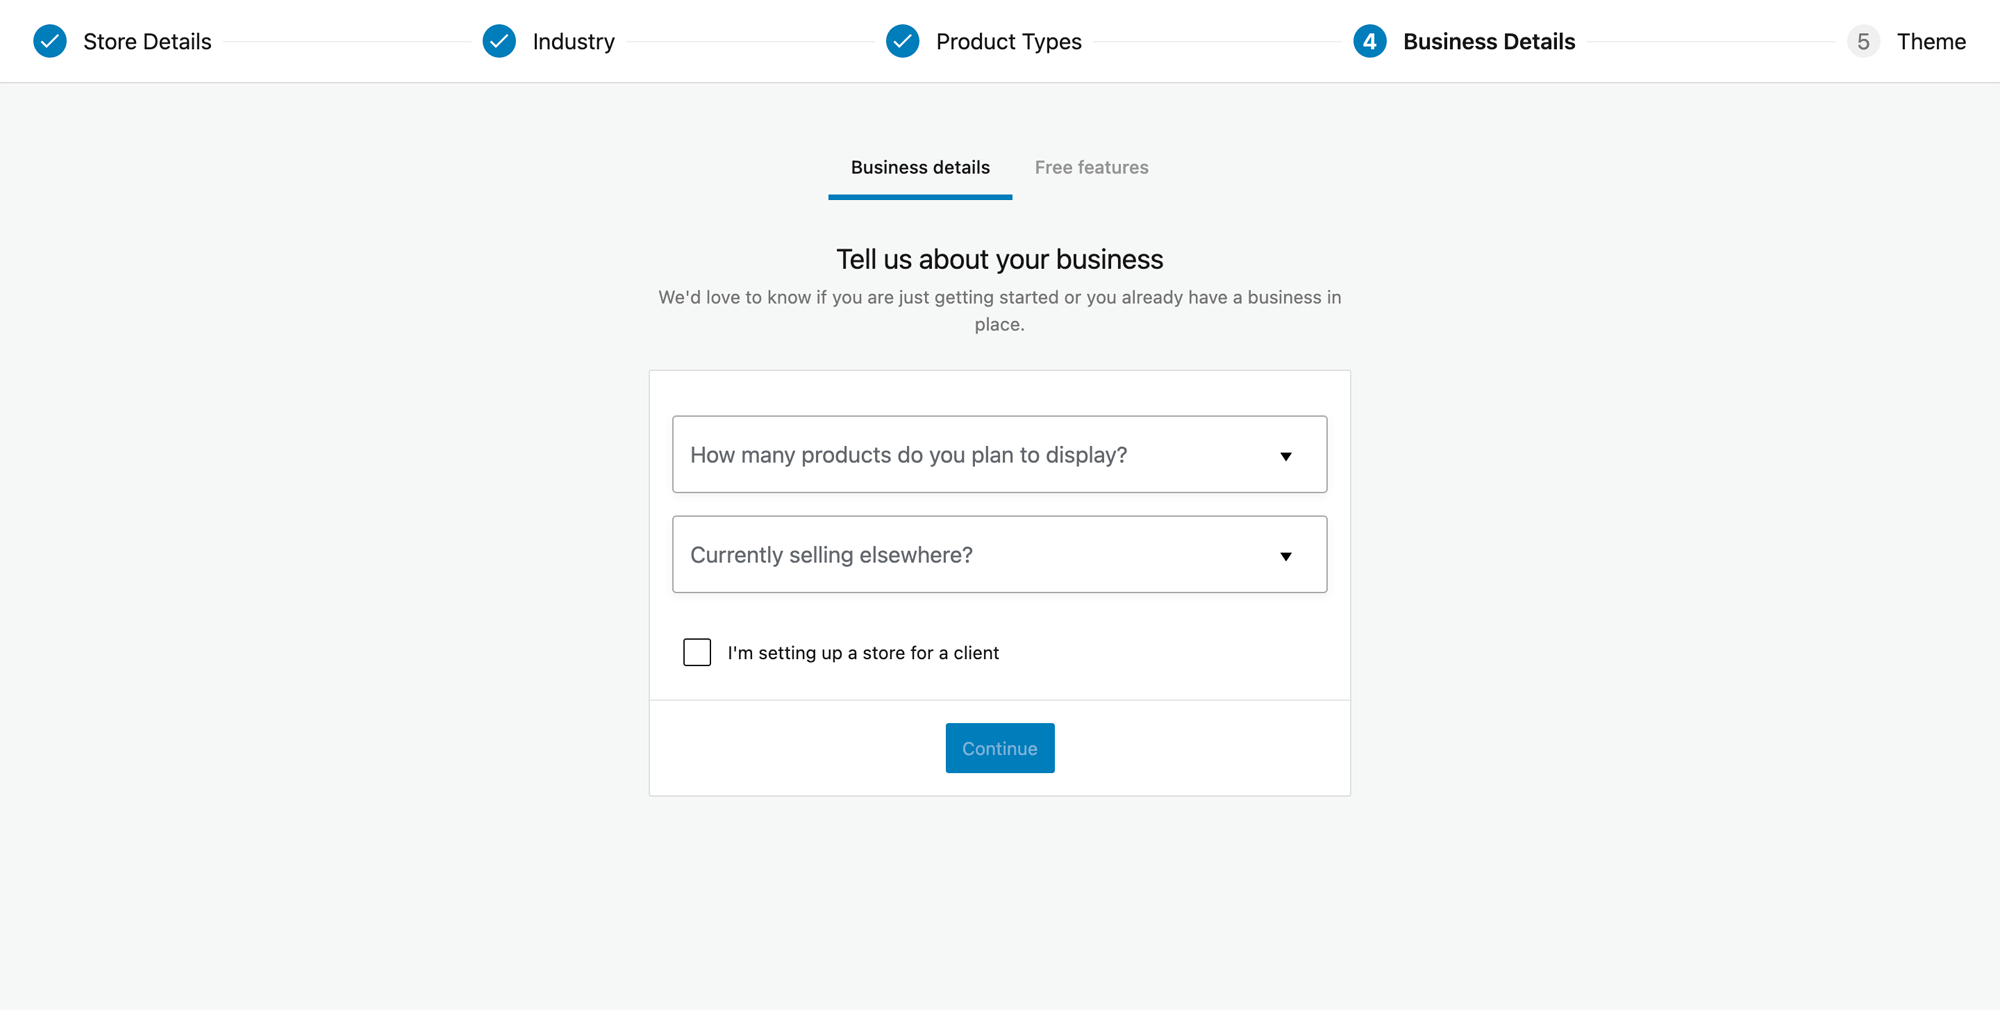Click the 'Tell us about your business' heading

click(999, 259)
